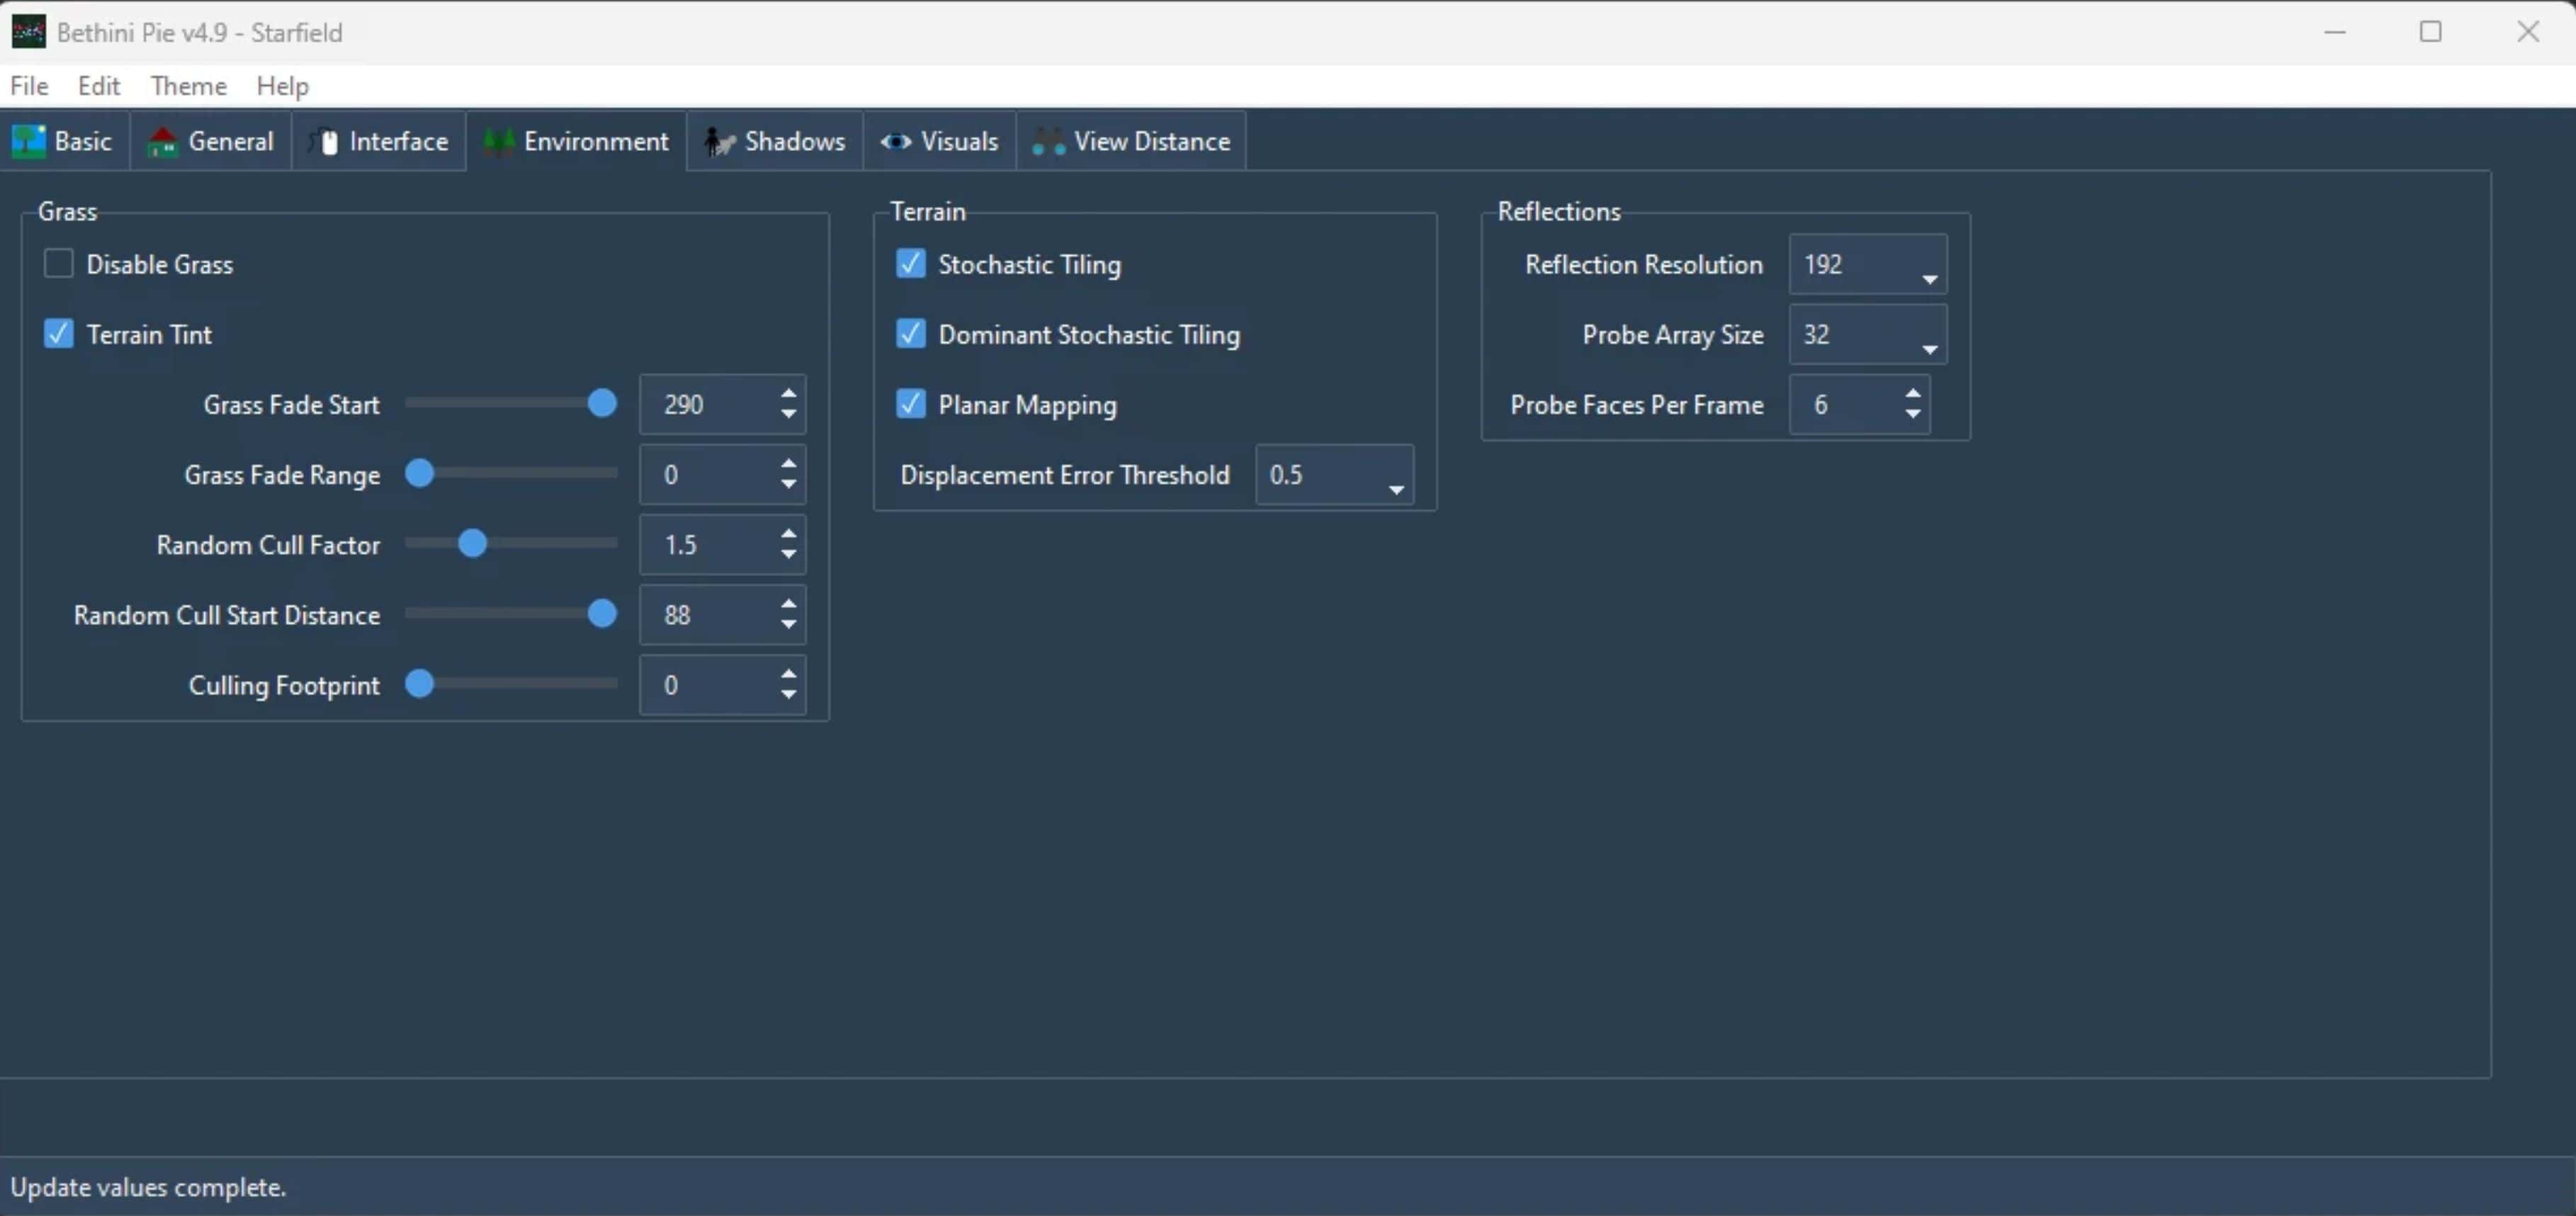
Task: Enable the Disable Grass checkbox
Action: click(x=59, y=264)
